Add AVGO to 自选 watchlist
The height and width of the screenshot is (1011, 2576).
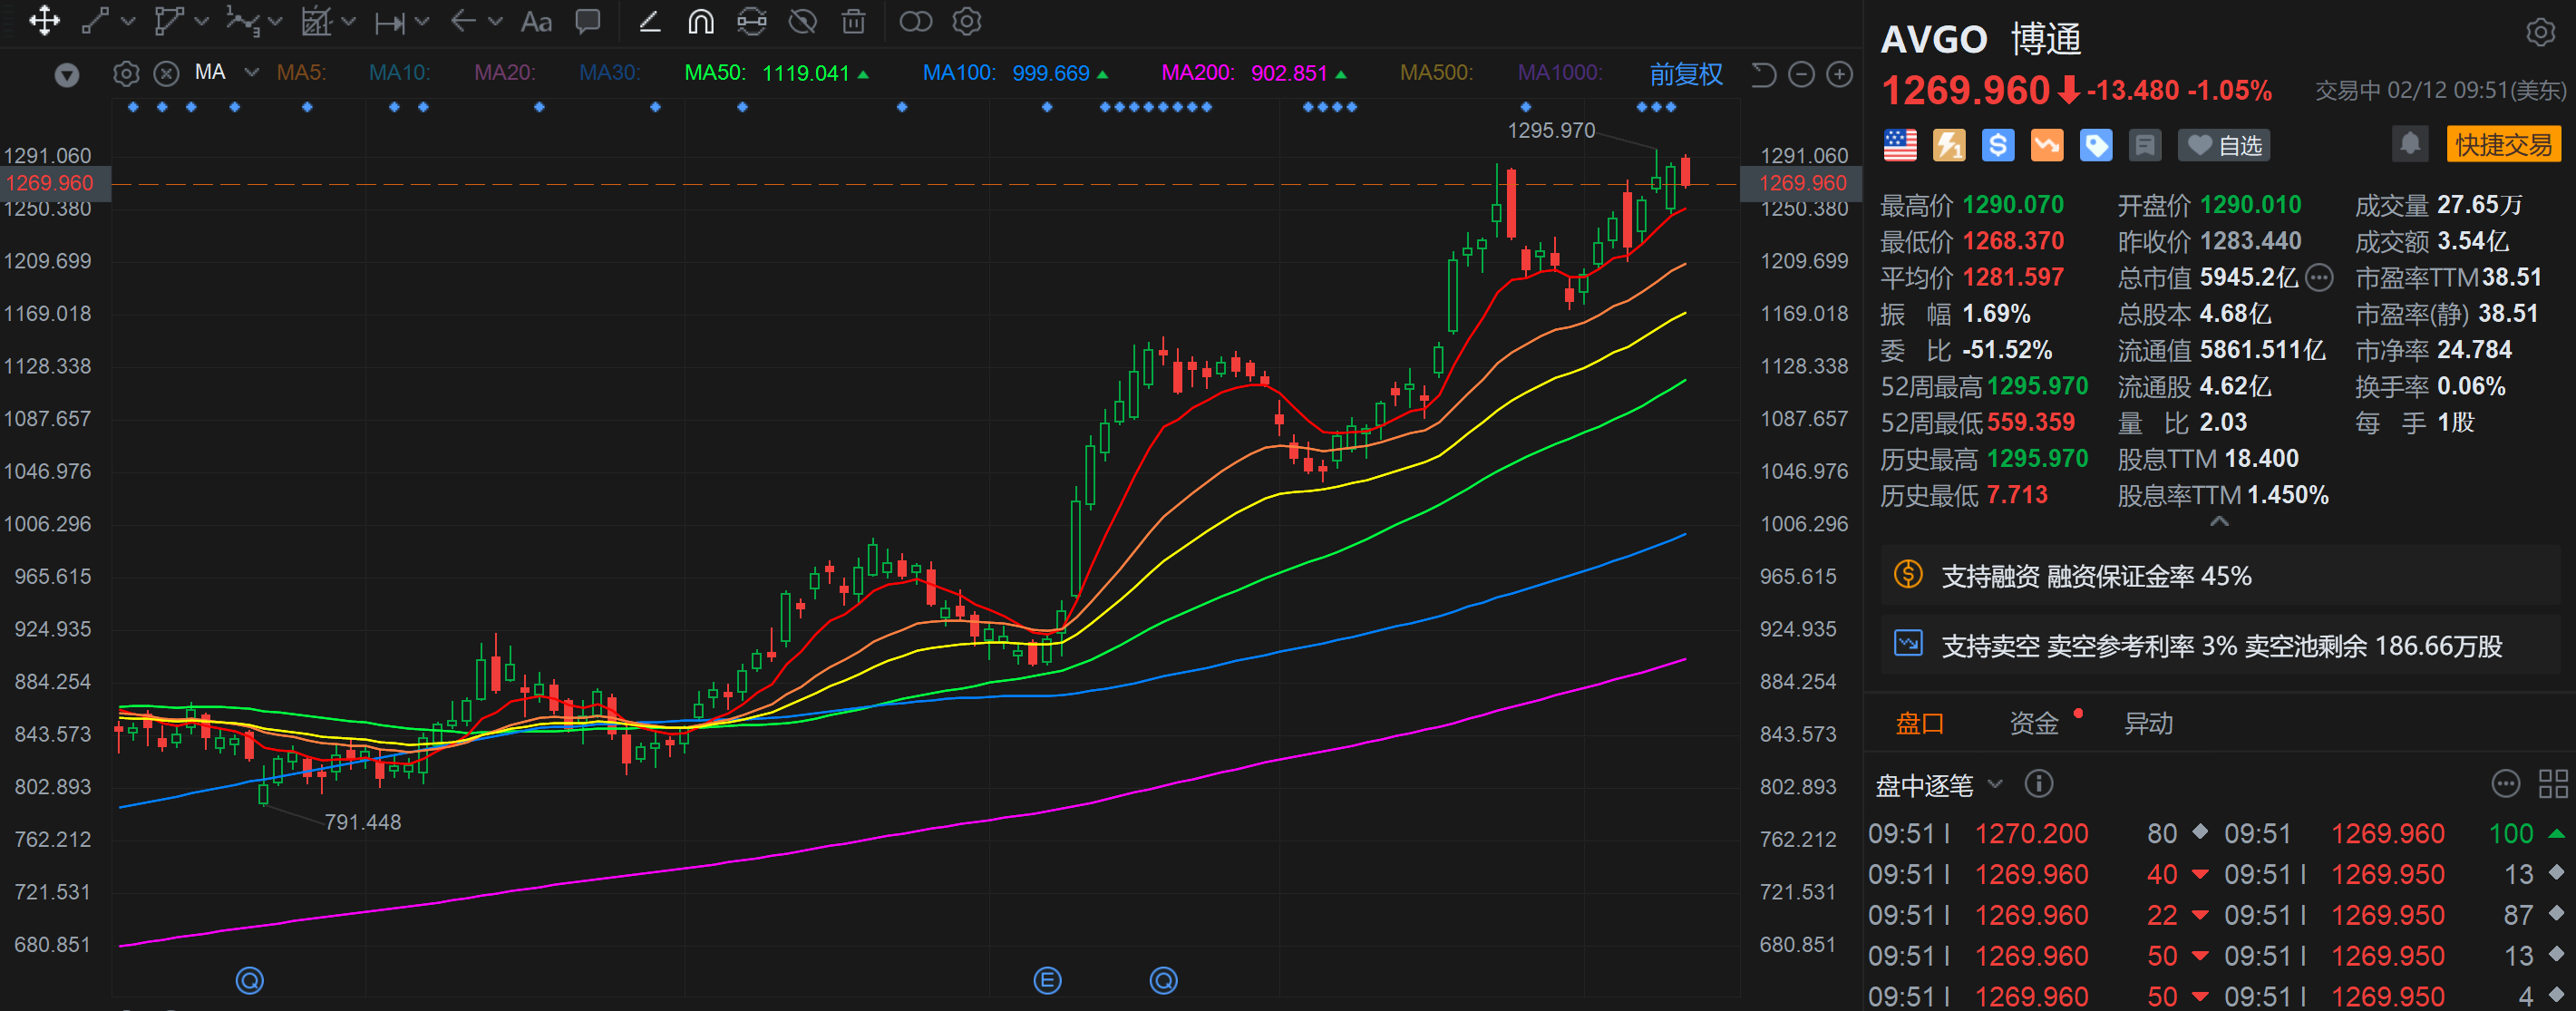(x=2224, y=146)
